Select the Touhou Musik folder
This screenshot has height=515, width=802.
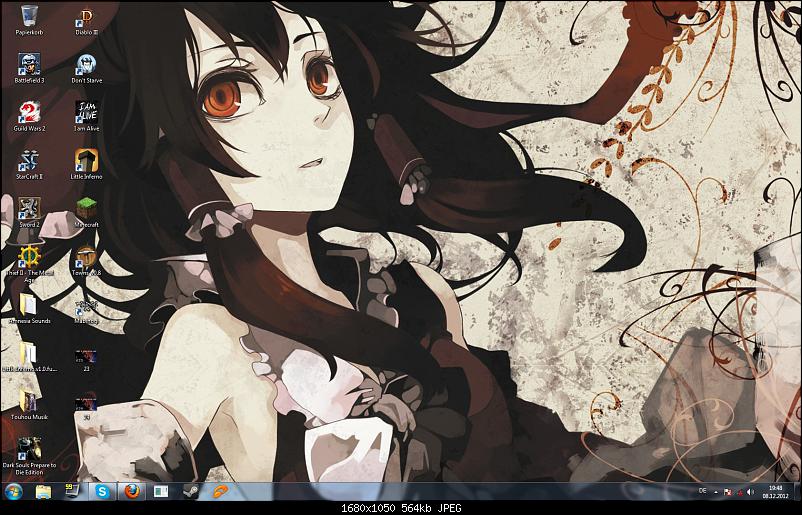pos(29,405)
